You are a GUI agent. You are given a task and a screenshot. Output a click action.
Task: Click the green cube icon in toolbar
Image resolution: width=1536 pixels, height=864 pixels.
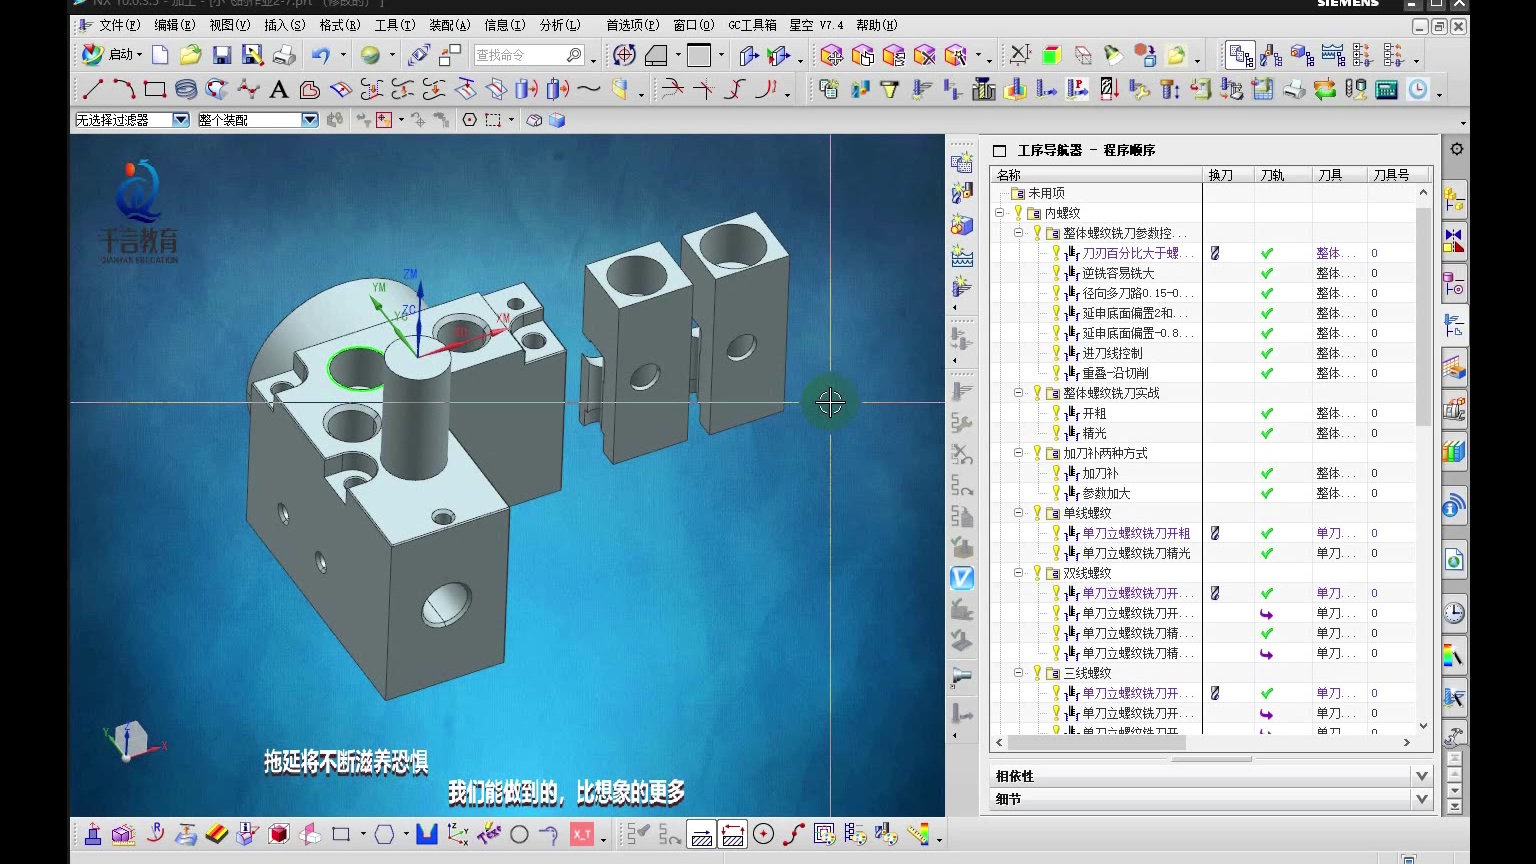(x=1051, y=55)
